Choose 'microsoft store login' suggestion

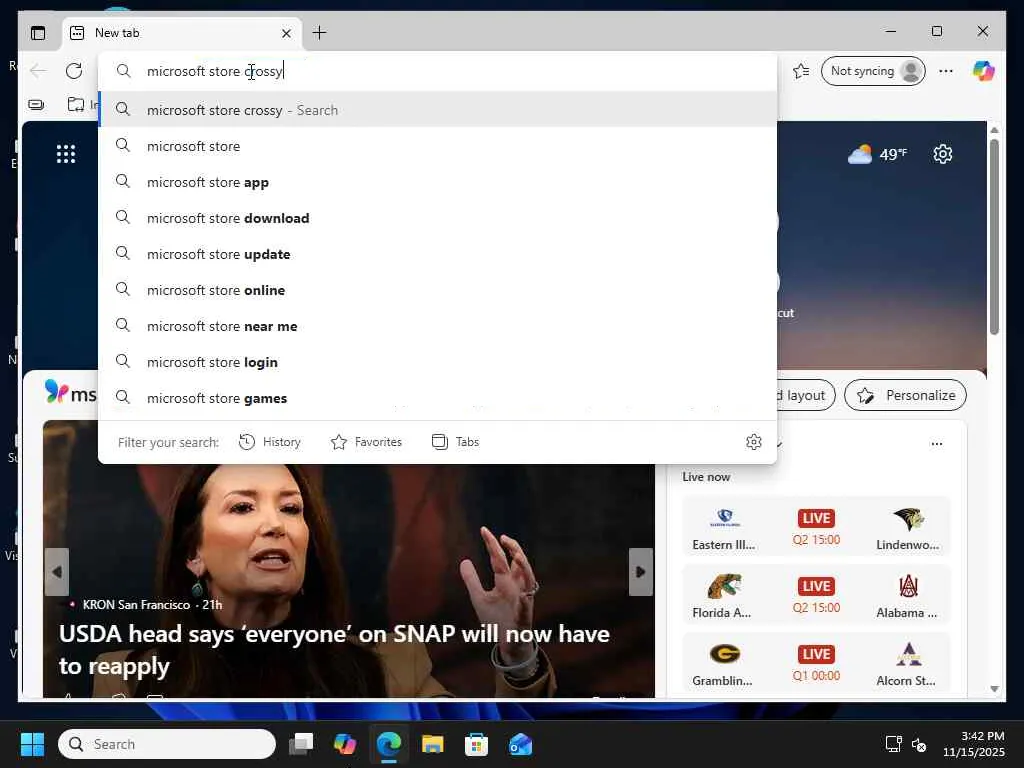coord(438,362)
